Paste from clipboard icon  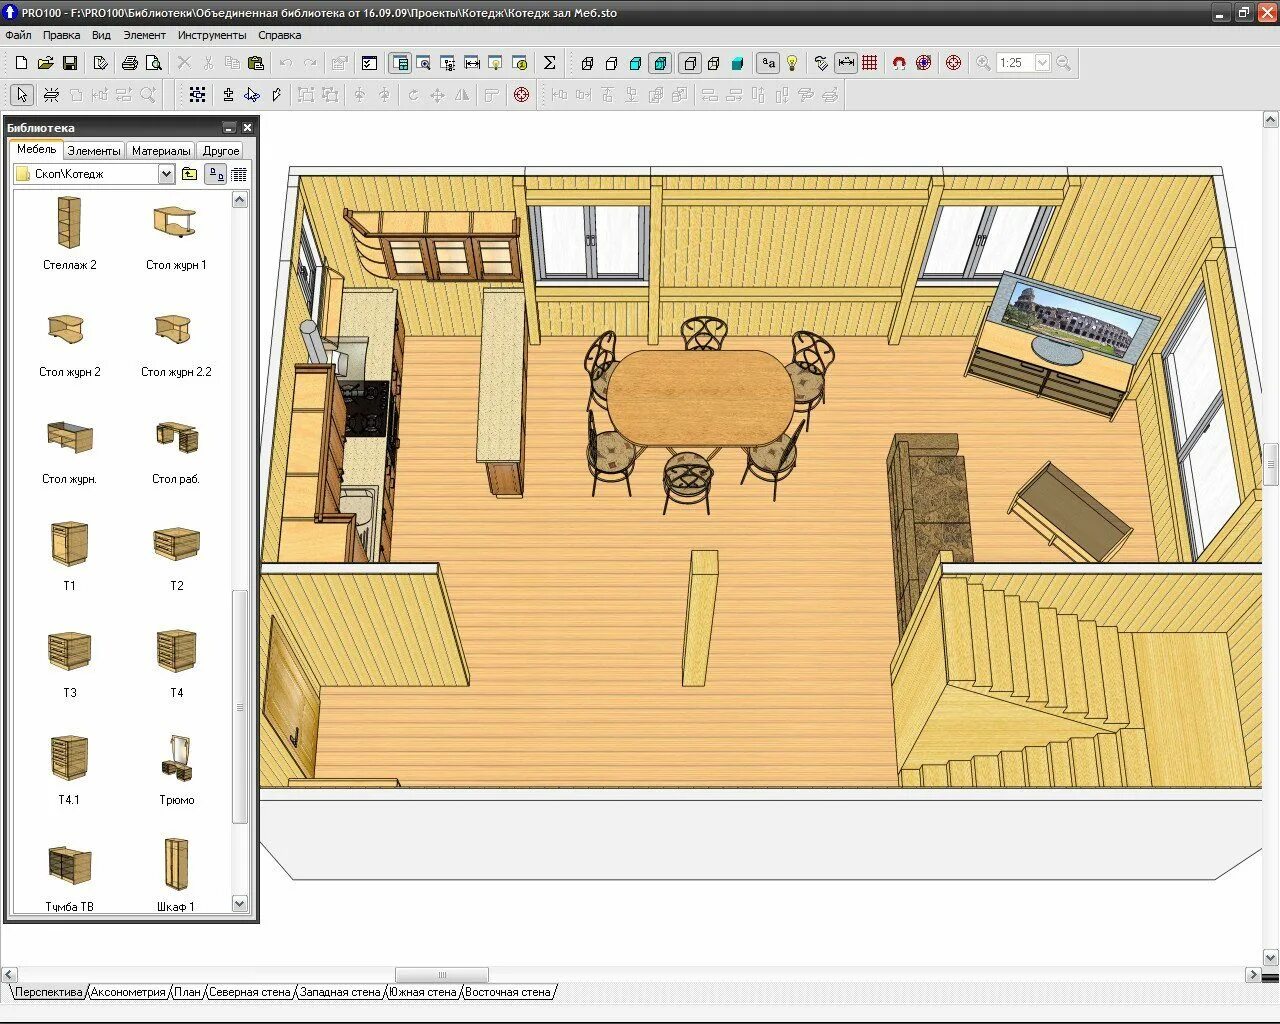coord(256,63)
